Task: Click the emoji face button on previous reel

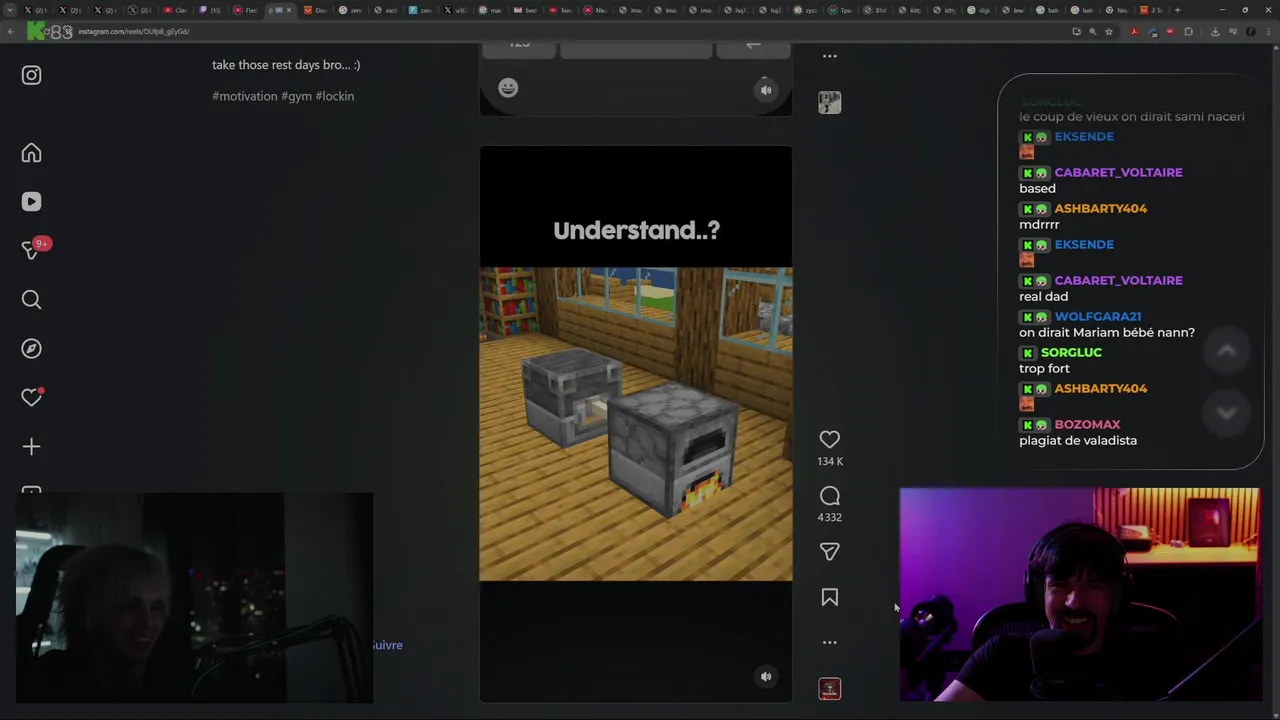Action: [508, 88]
